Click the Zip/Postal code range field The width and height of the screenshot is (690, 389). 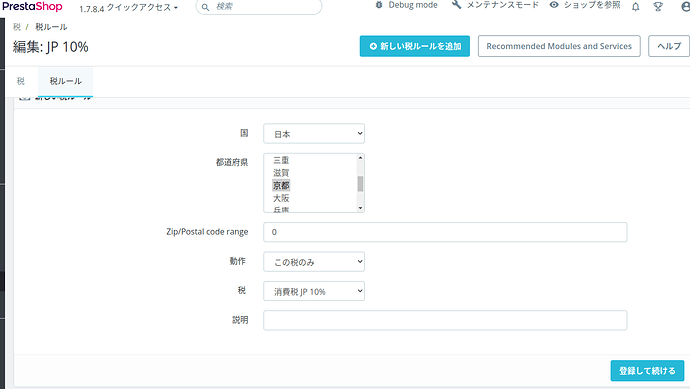pos(445,232)
